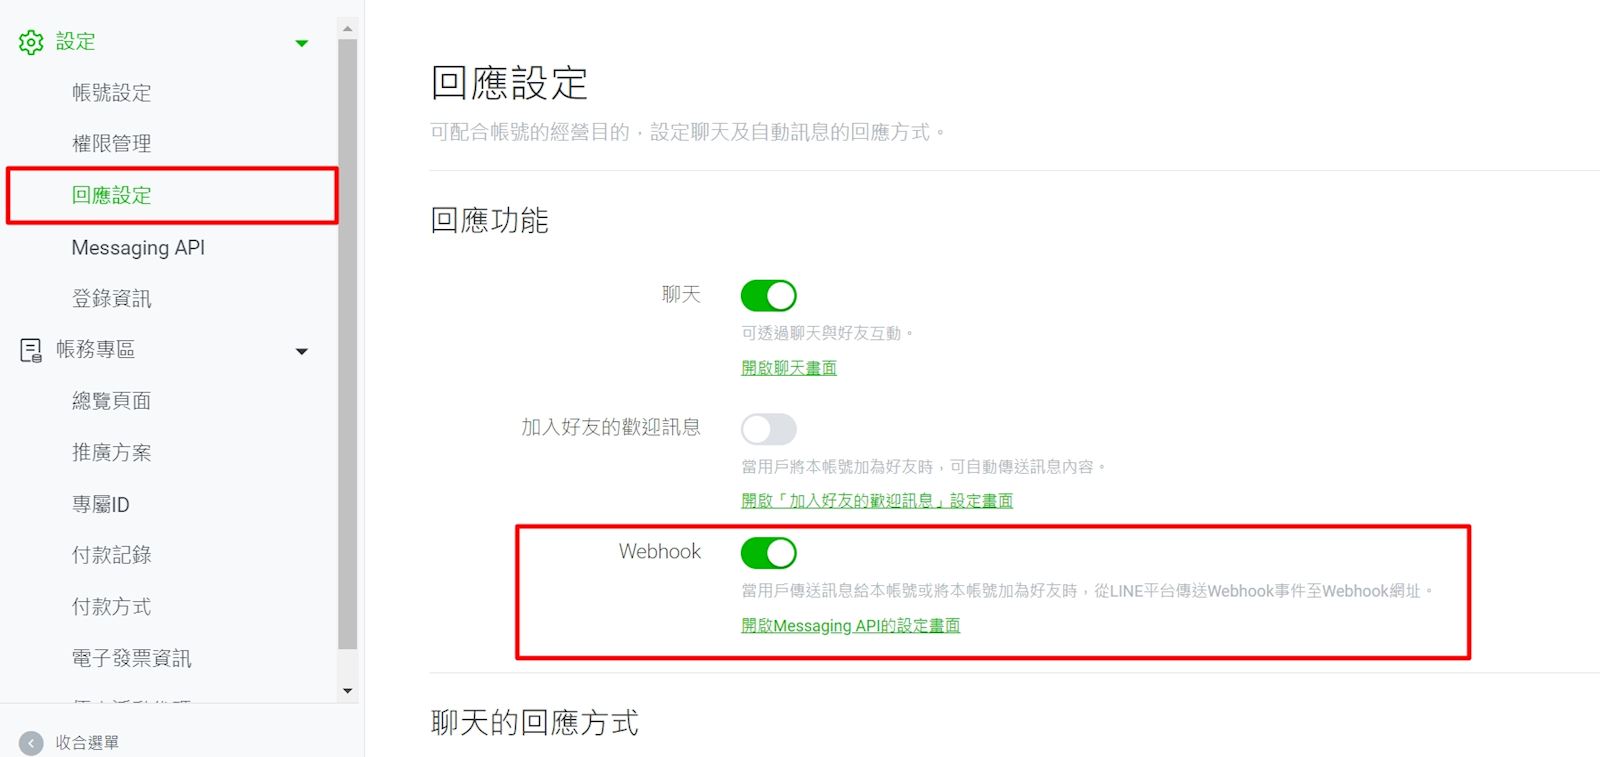Select 權限管理 menu item
The image size is (1600, 757).
111,144
